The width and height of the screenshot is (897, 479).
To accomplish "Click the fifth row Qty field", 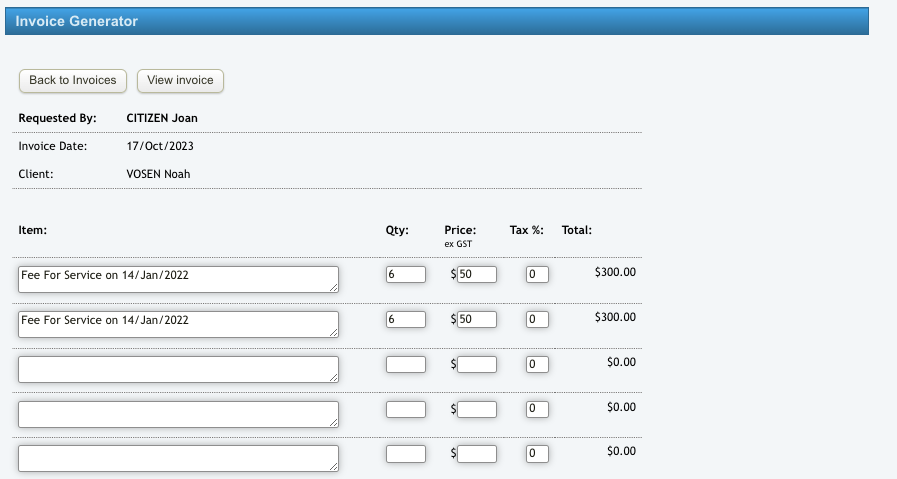I will pos(406,454).
